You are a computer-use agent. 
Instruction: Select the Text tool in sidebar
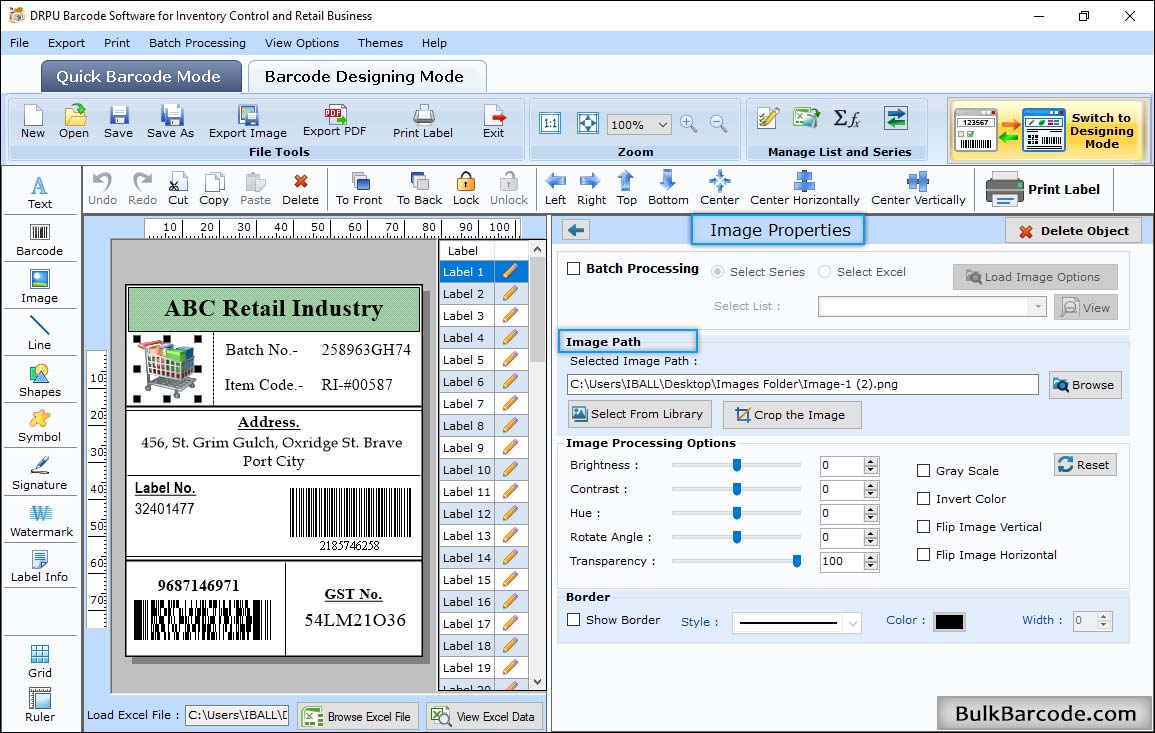[40, 192]
